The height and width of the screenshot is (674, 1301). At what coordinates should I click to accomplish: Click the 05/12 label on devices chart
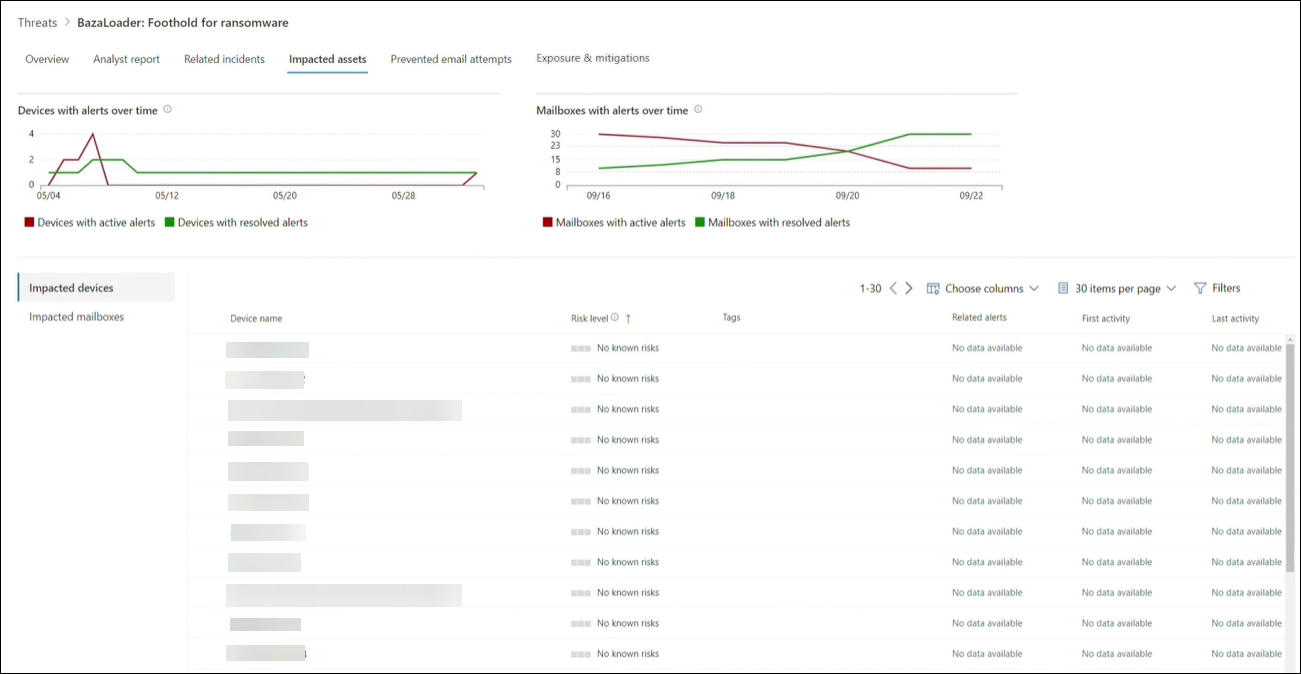tap(167, 196)
